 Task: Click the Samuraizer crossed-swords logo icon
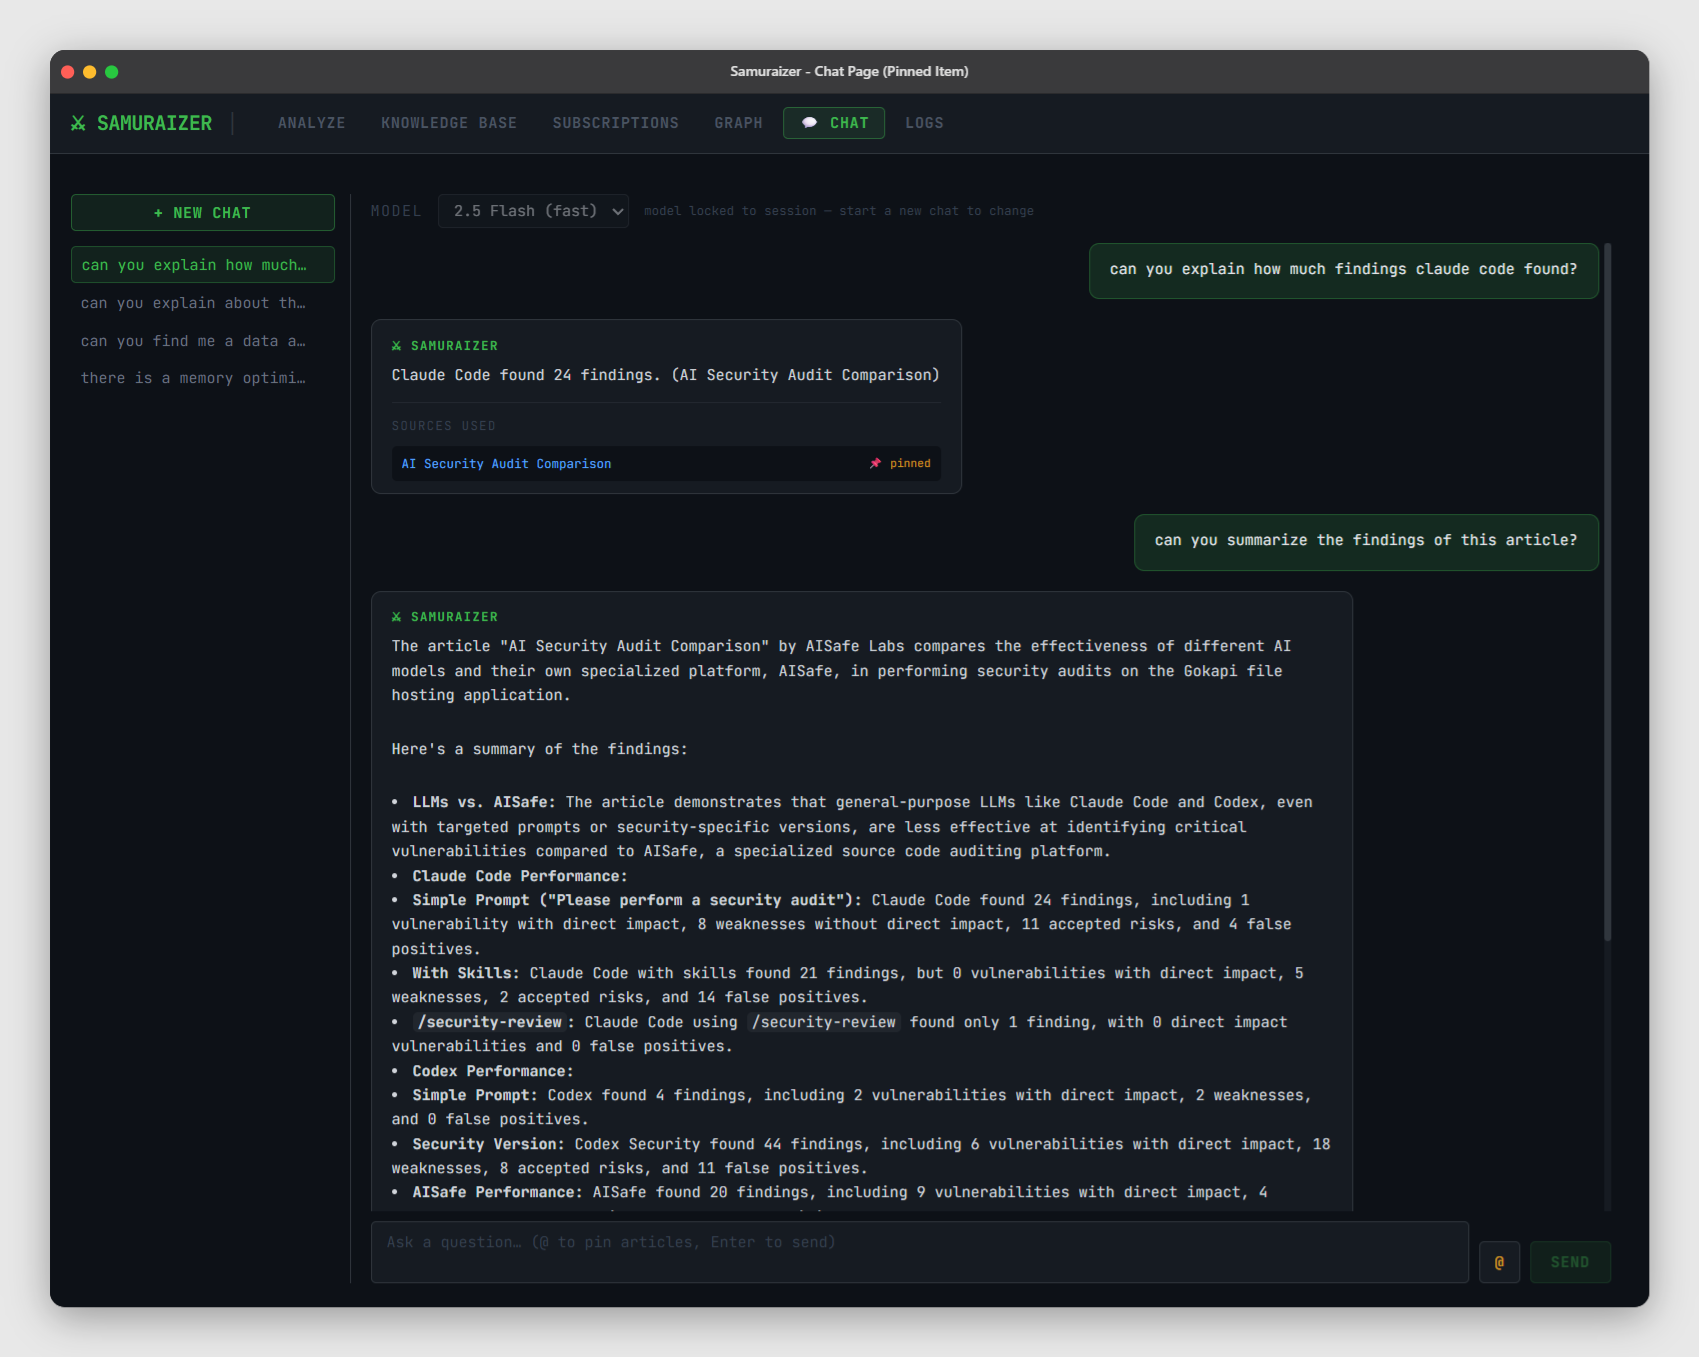pyautogui.click(x=78, y=123)
